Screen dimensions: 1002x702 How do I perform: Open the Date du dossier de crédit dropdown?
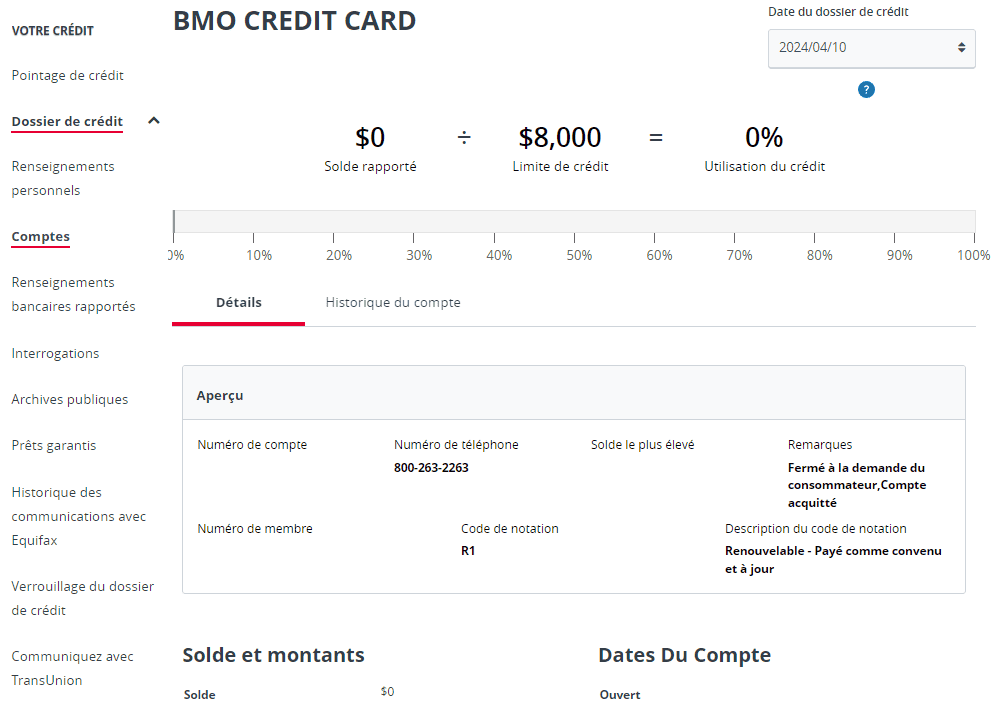871,48
